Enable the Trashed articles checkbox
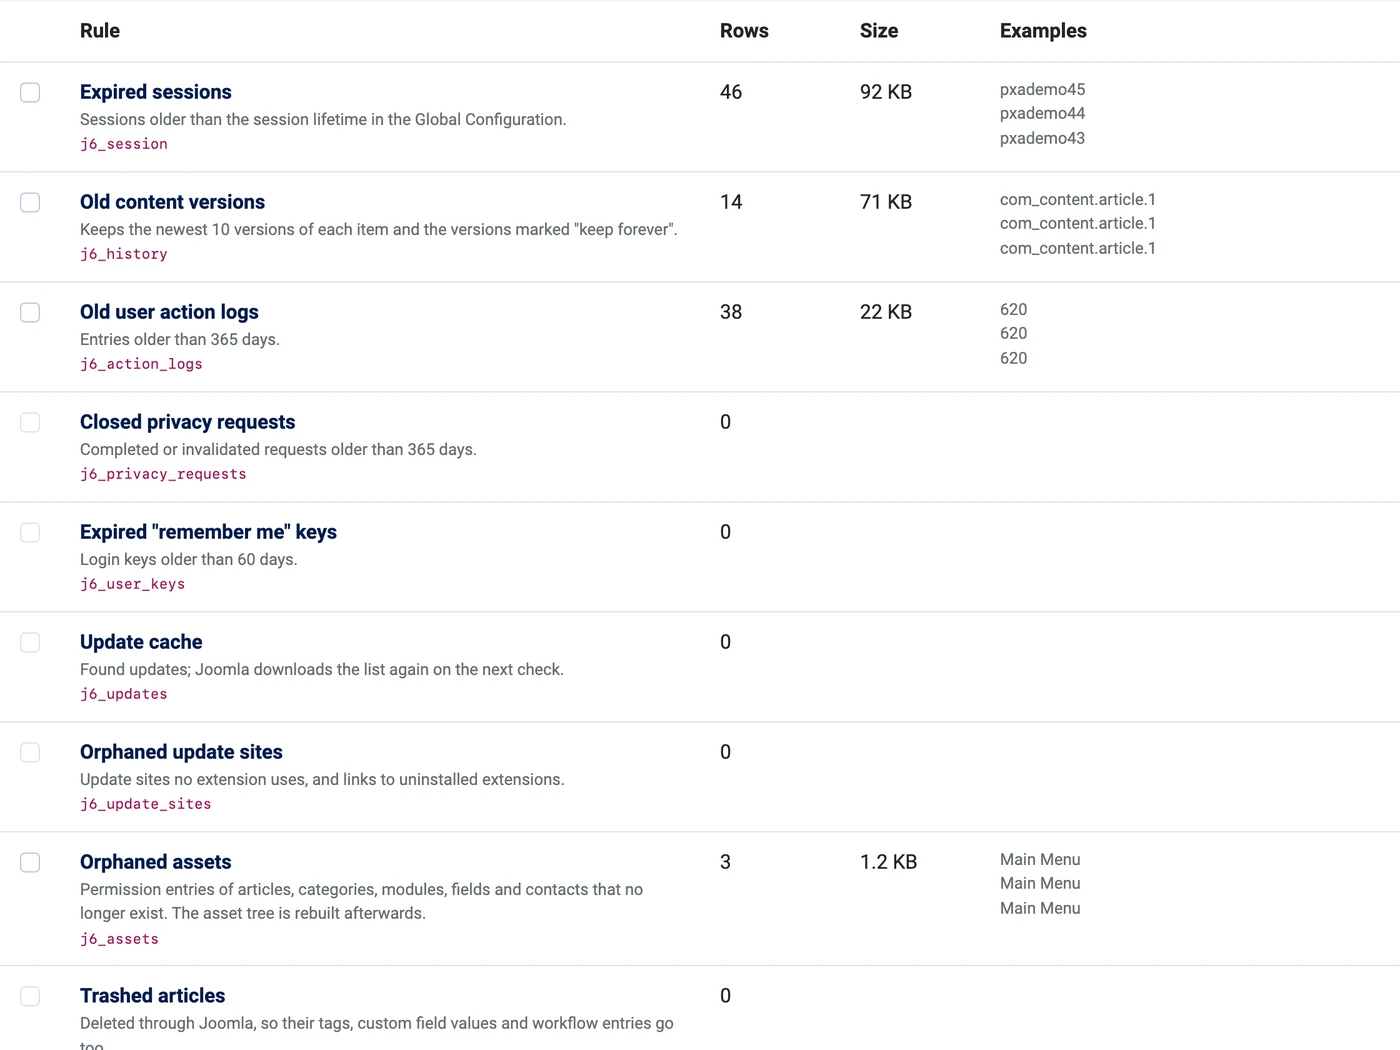The height and width of the screenshot is (1050, 1400). (x=30, y=996)
